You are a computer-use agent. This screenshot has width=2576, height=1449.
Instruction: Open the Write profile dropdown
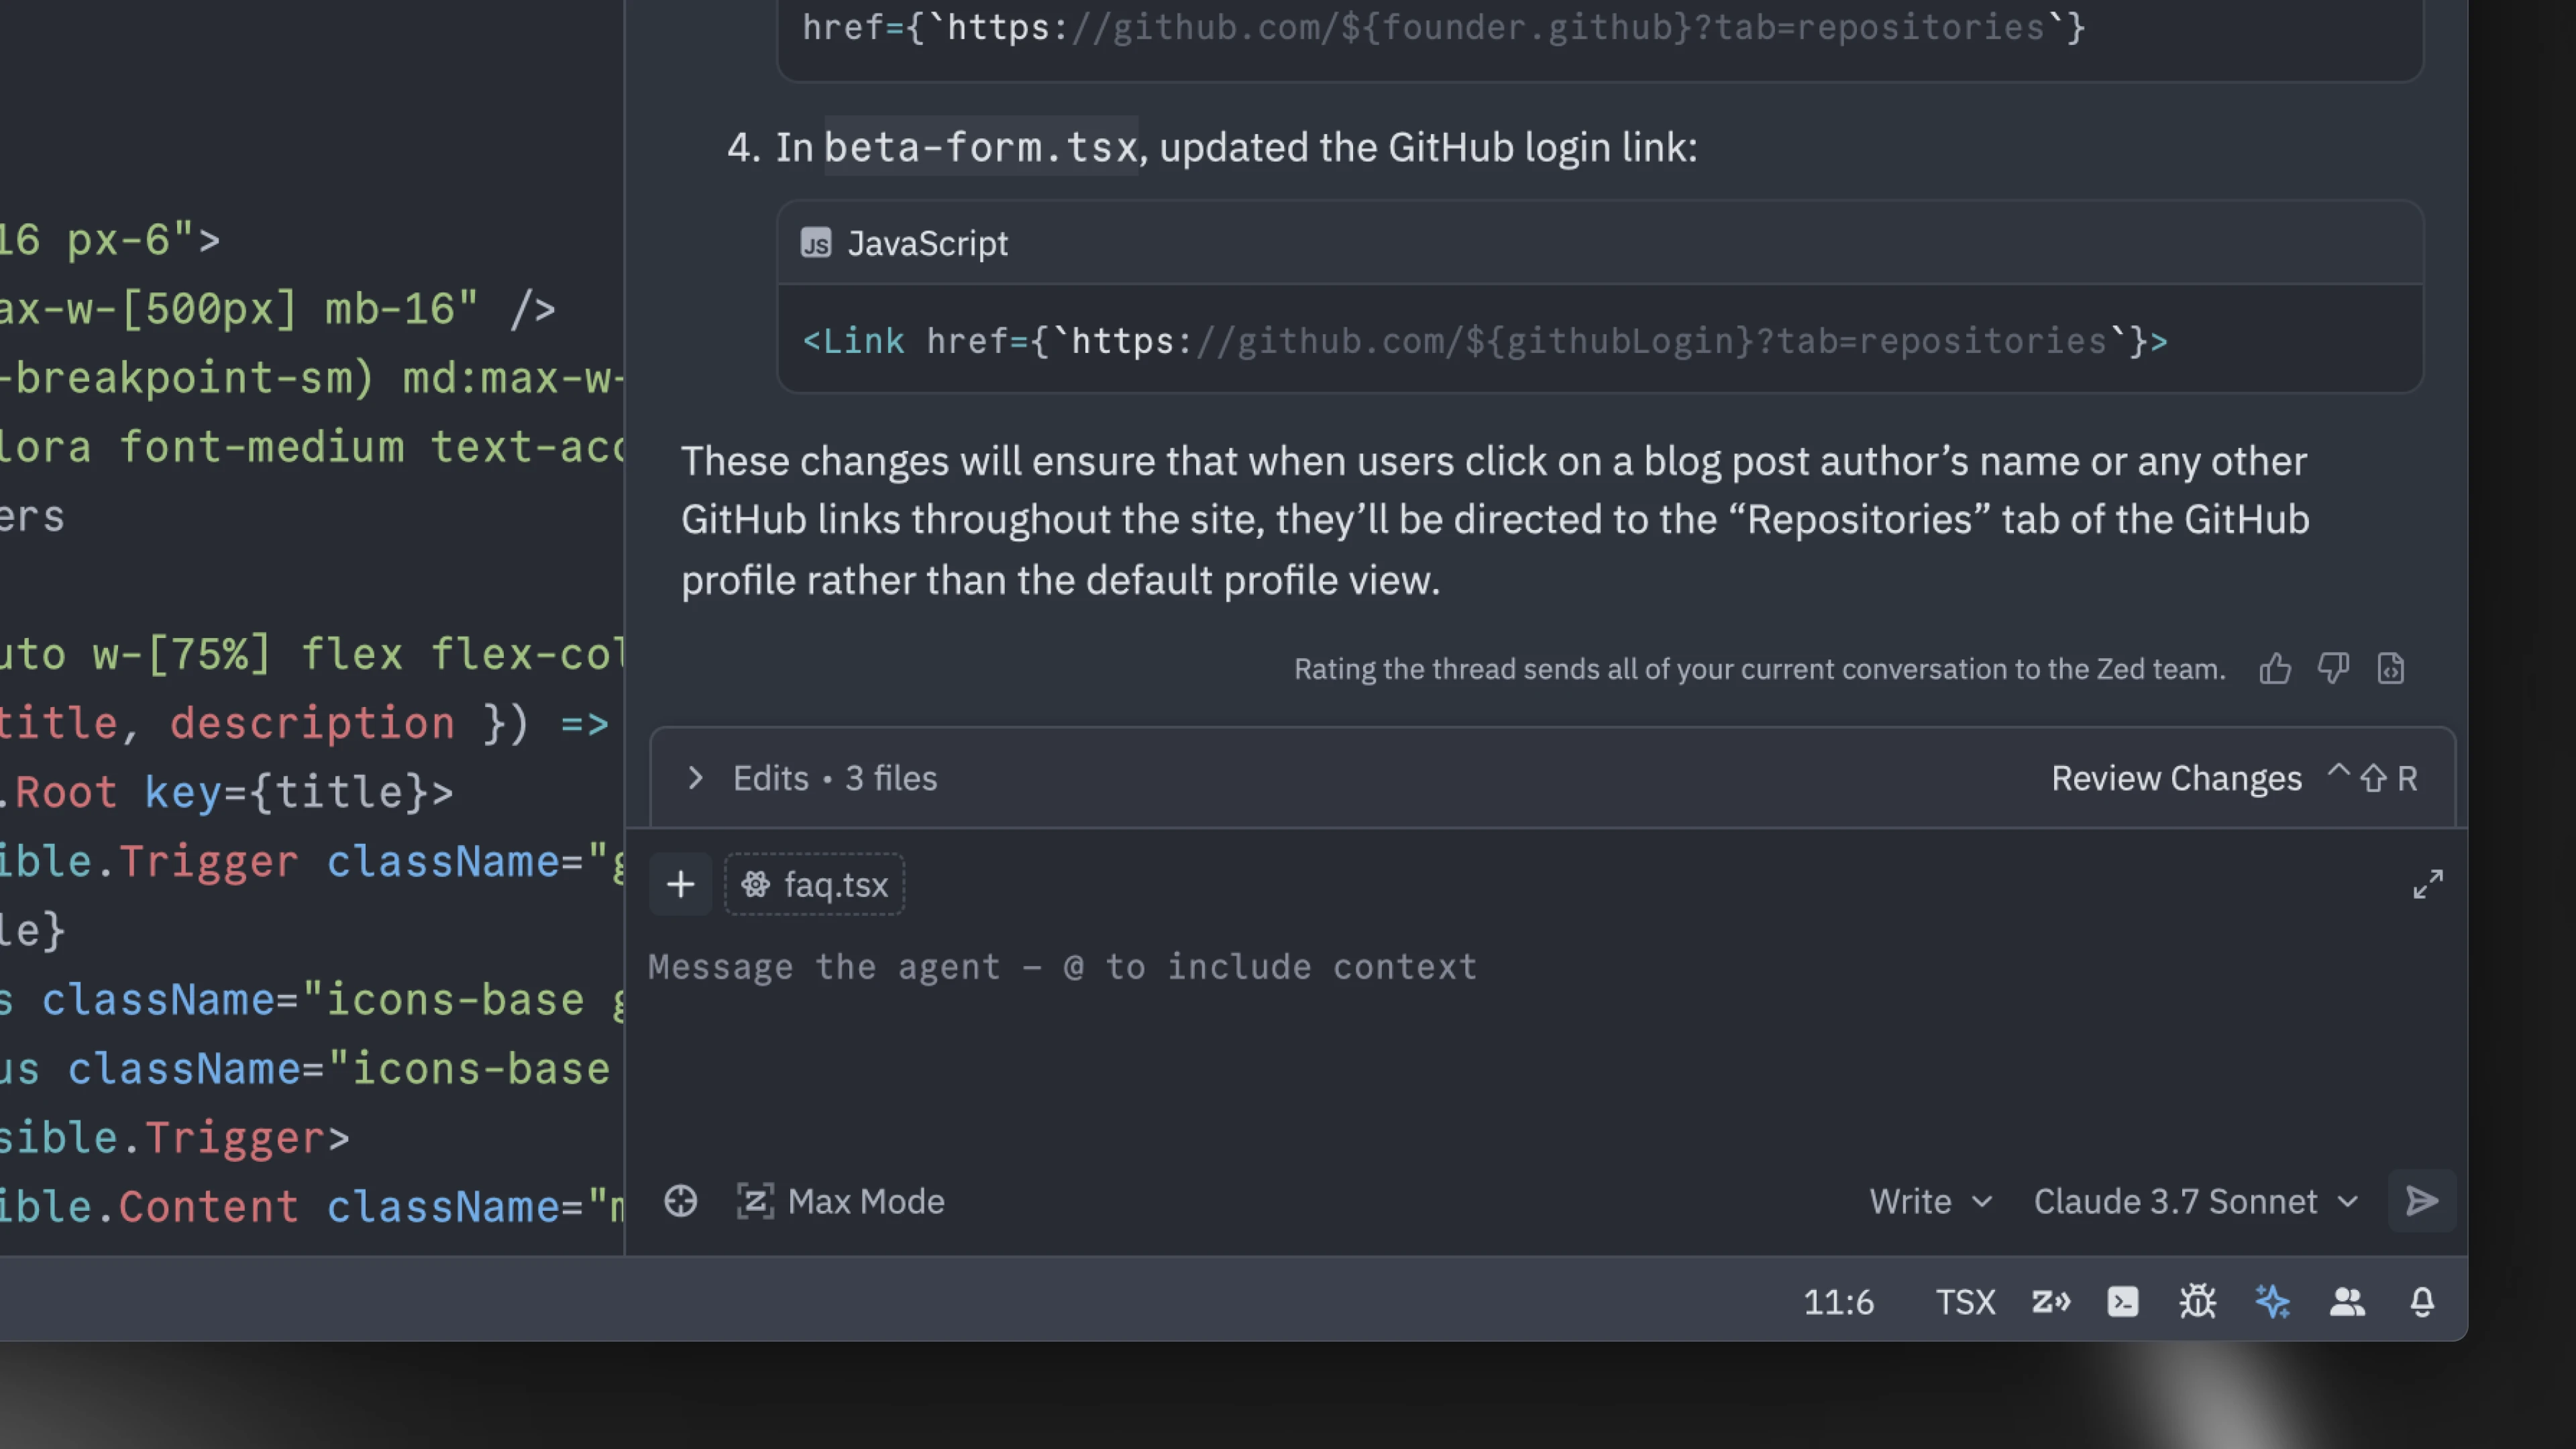(x=1930, y=1201)
